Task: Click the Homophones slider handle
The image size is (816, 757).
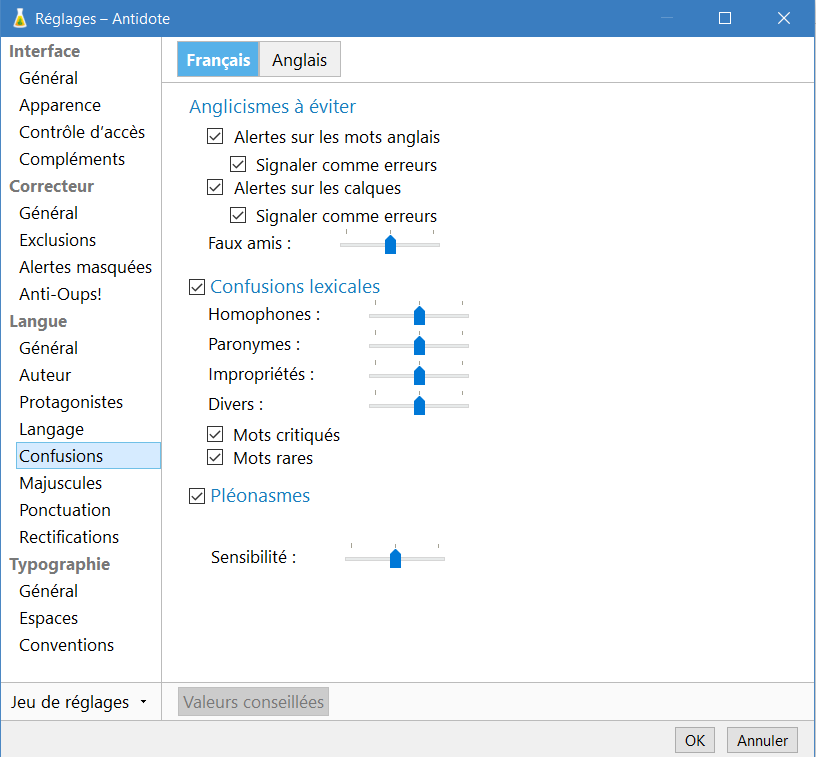Action: point(419,315)
